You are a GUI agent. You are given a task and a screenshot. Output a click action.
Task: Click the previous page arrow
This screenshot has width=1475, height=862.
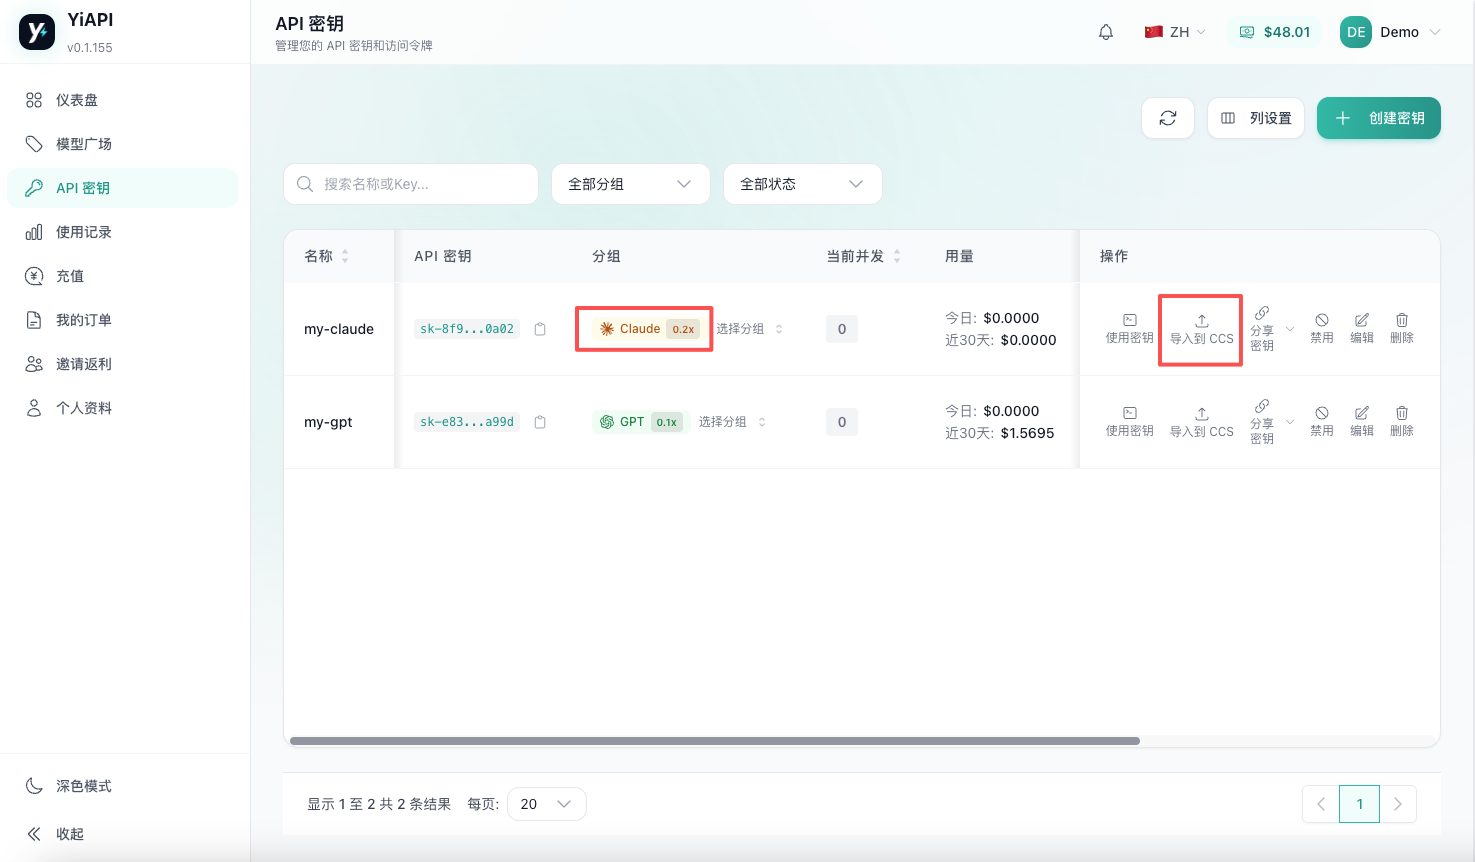coord(1321,804)
